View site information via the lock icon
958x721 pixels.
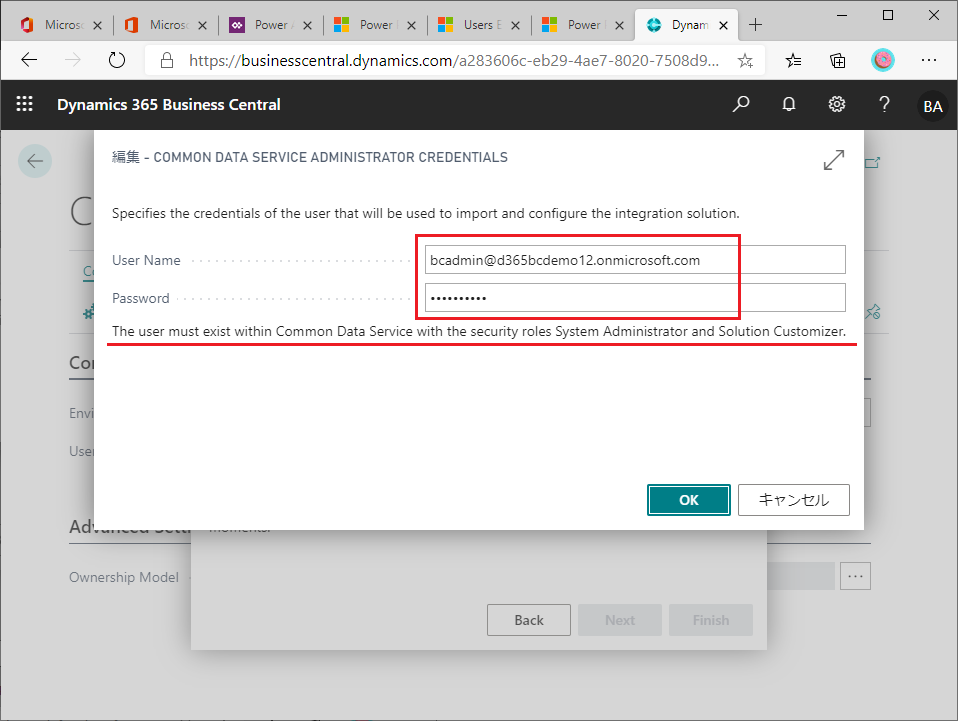(x=167, y=60)
